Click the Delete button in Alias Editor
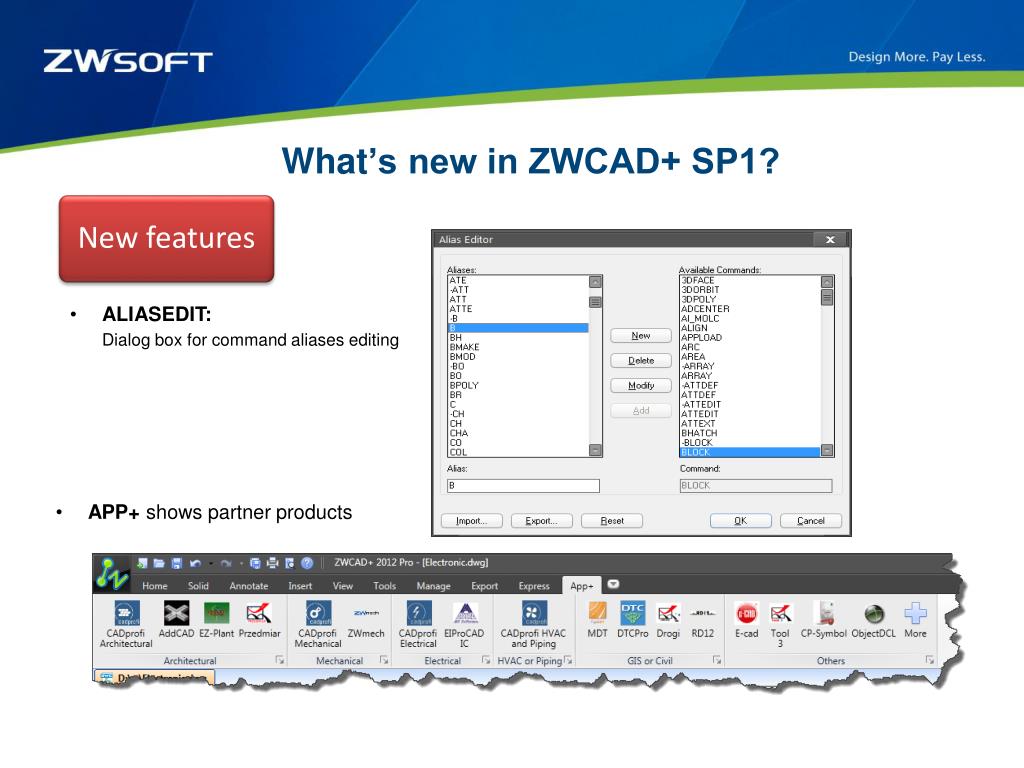The width and height of the screenshot is (1024, 768). click(x=641, y=360)
